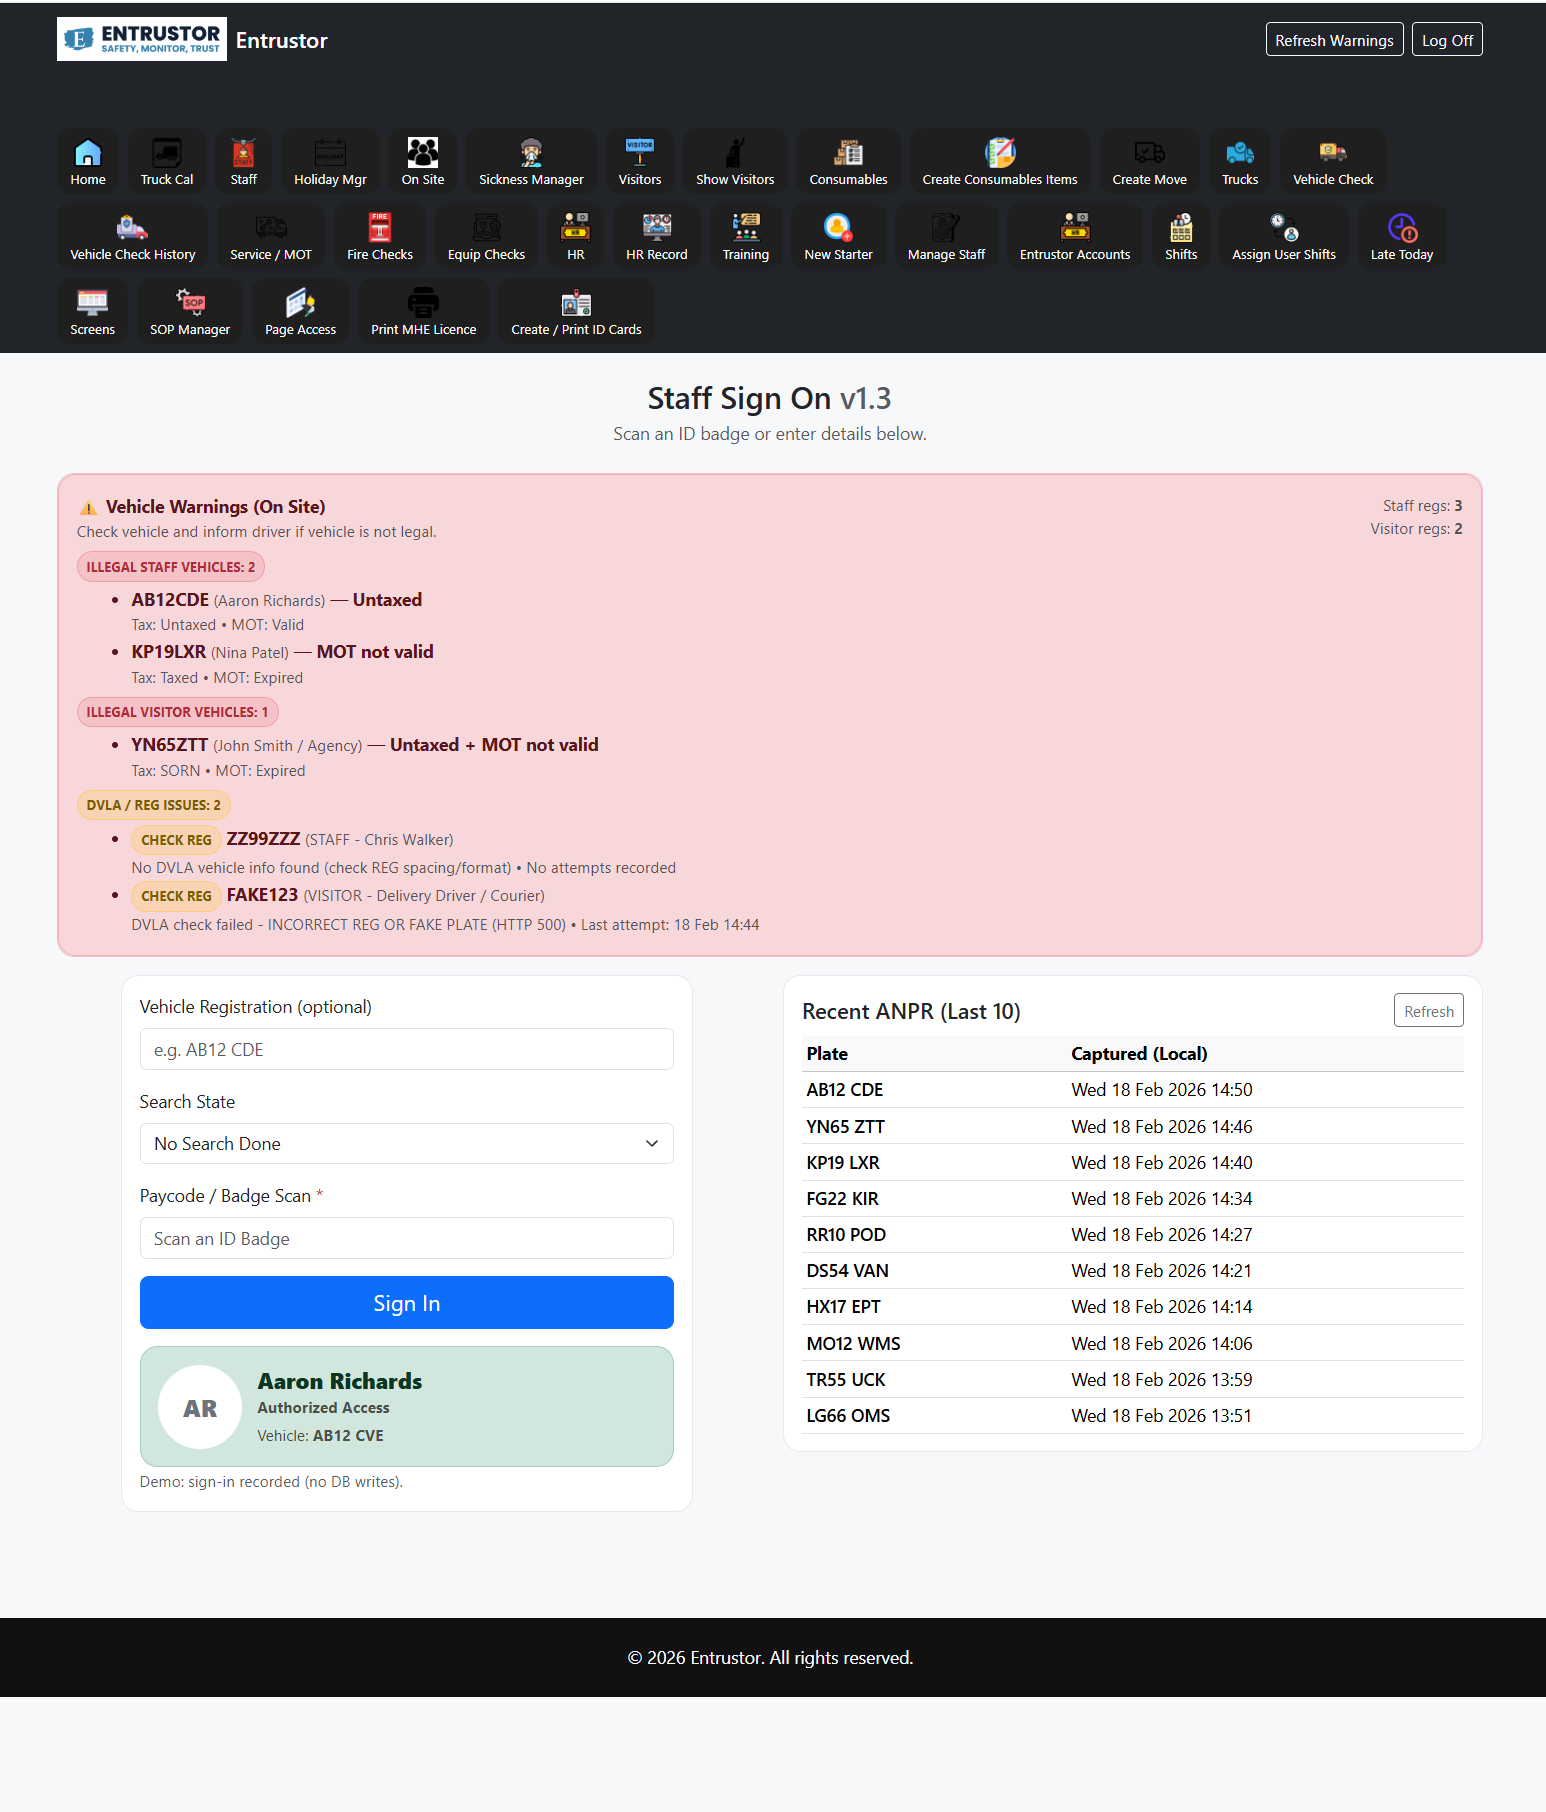Screen dimensions: 1546x1812
Task: Select the HX17 EPT plate row
Action: coord(1133,1307)
